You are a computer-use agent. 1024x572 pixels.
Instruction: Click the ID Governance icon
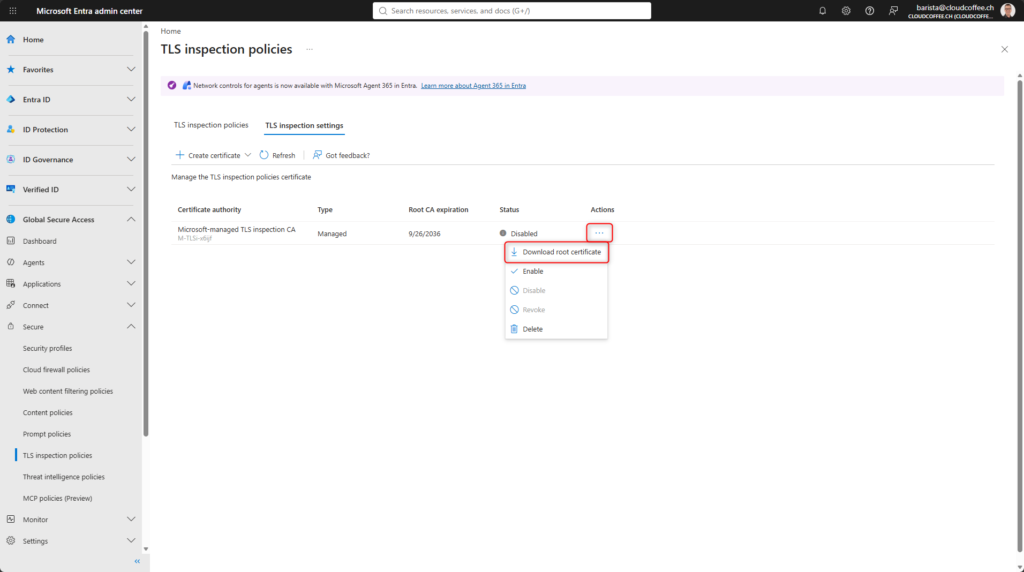(x=10, y=159)
